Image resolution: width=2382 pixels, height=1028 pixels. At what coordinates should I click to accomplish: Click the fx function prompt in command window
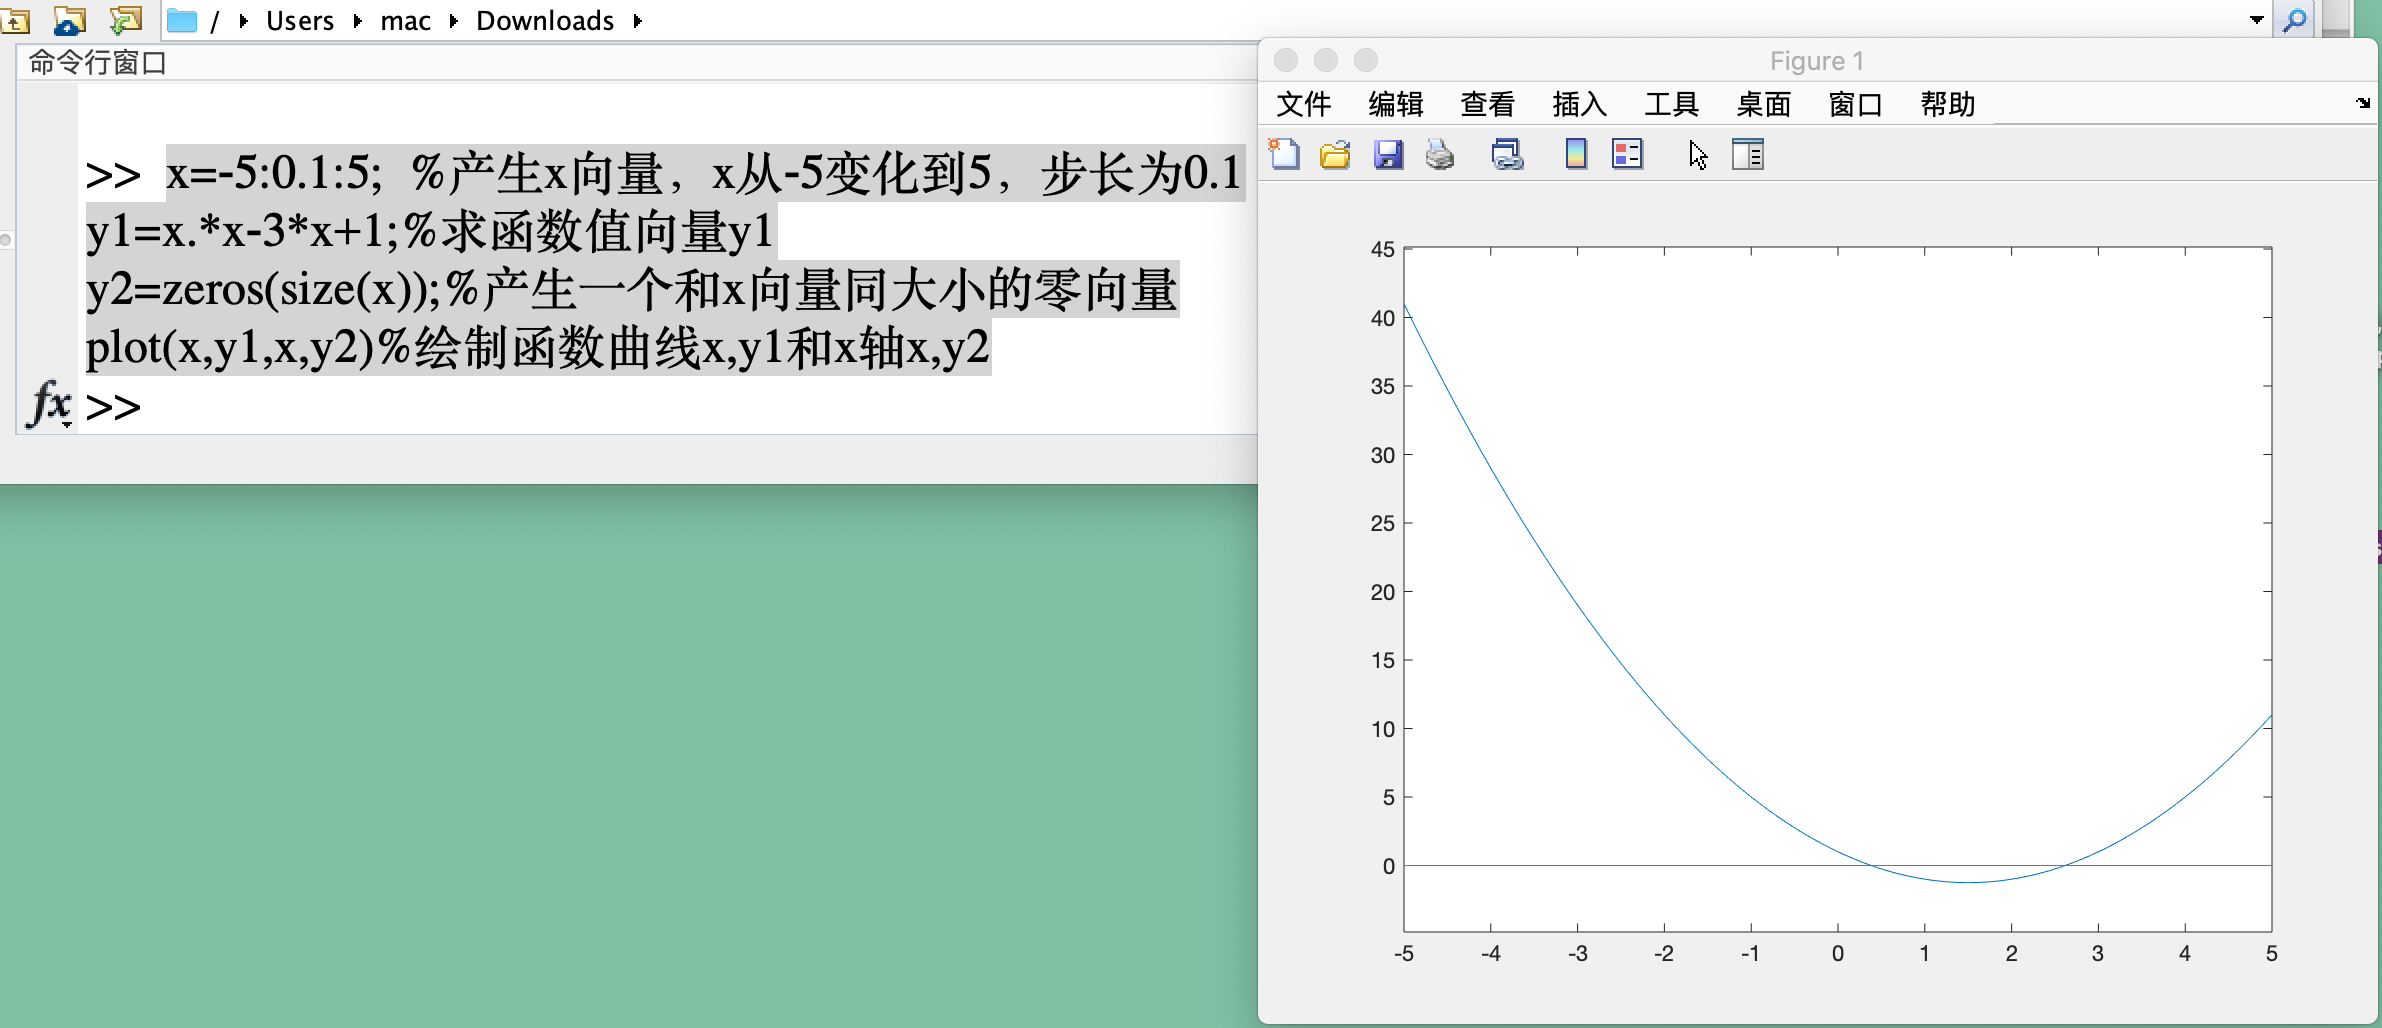pyautogui.click(x=48, y=404)
